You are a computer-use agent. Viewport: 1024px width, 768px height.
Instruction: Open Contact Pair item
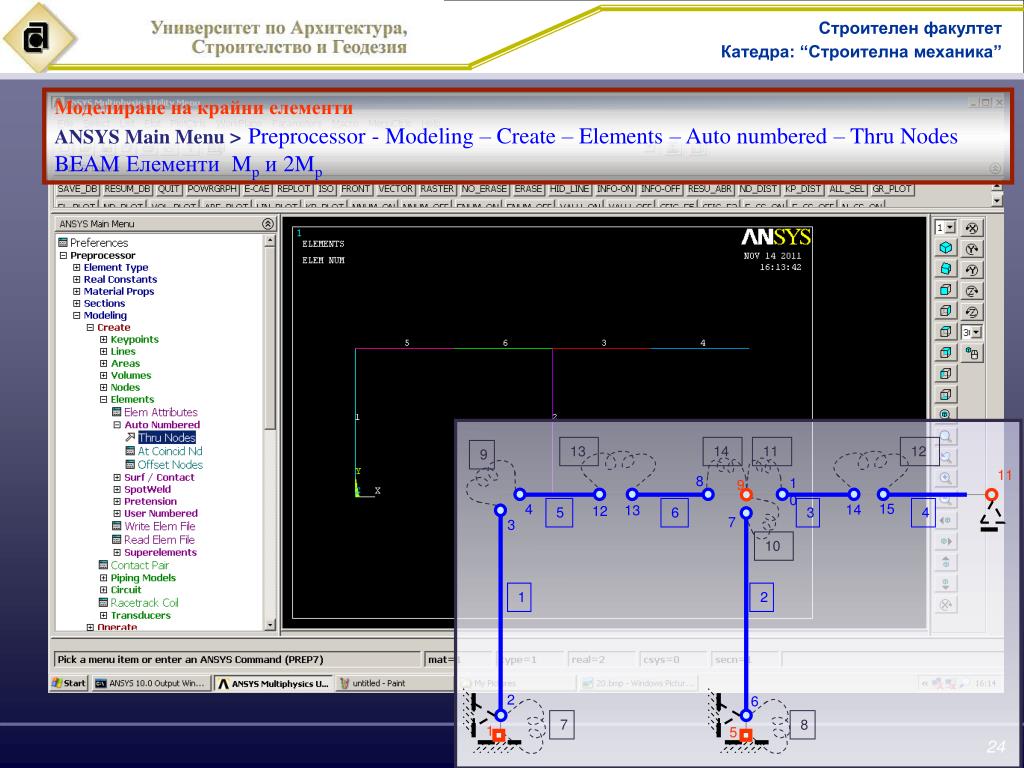click(139, 565)
